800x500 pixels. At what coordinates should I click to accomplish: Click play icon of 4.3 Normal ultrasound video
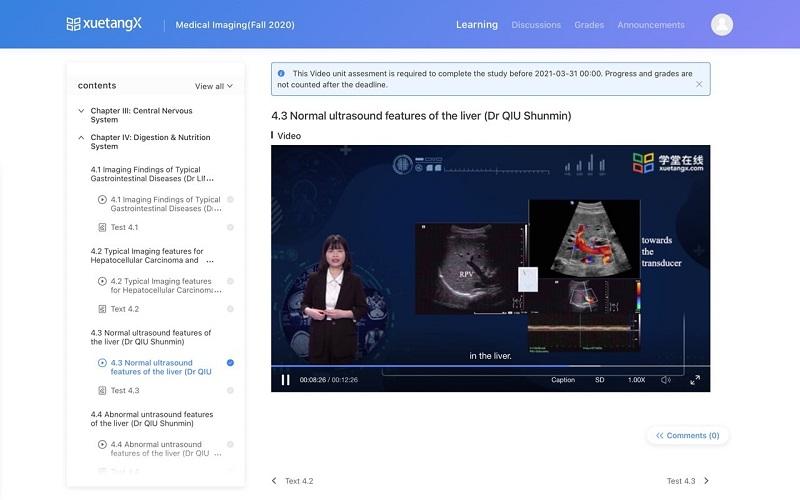click(x=102, y=363)
